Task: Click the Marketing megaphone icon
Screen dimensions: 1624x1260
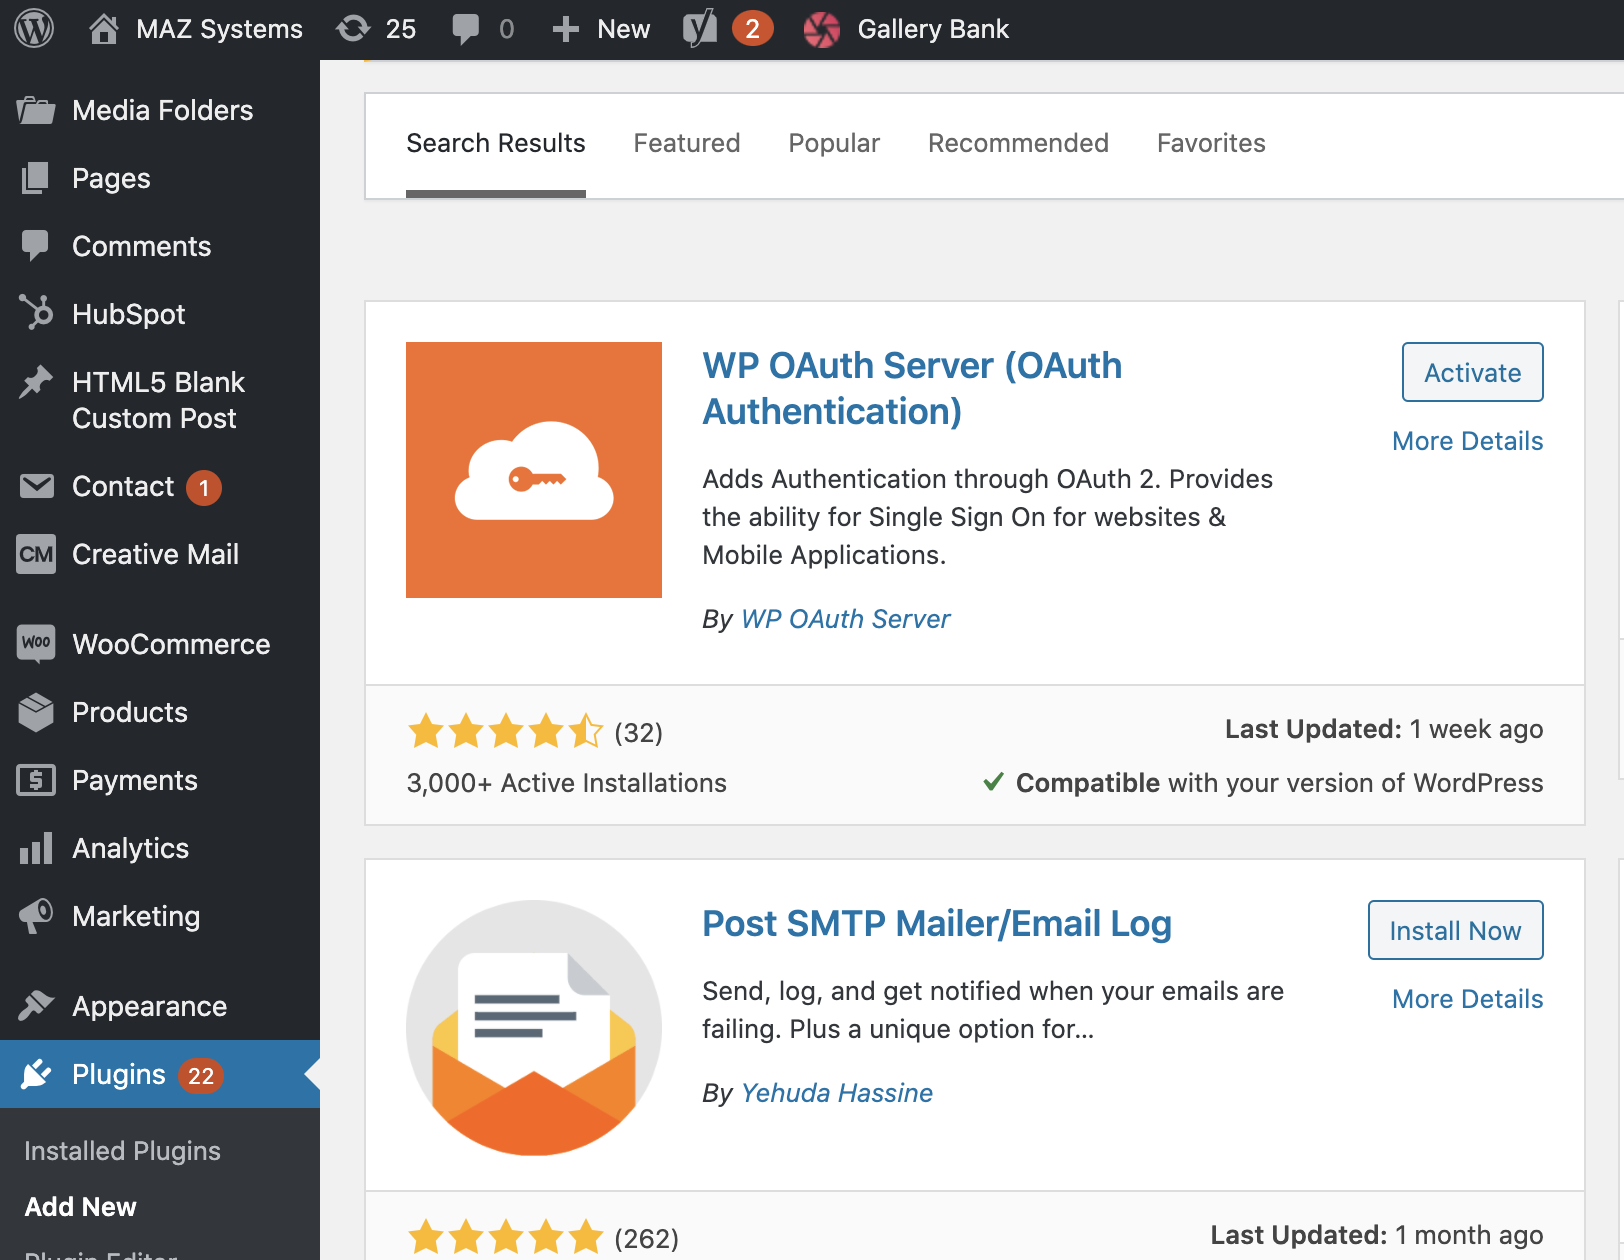Action: point(36,916)
